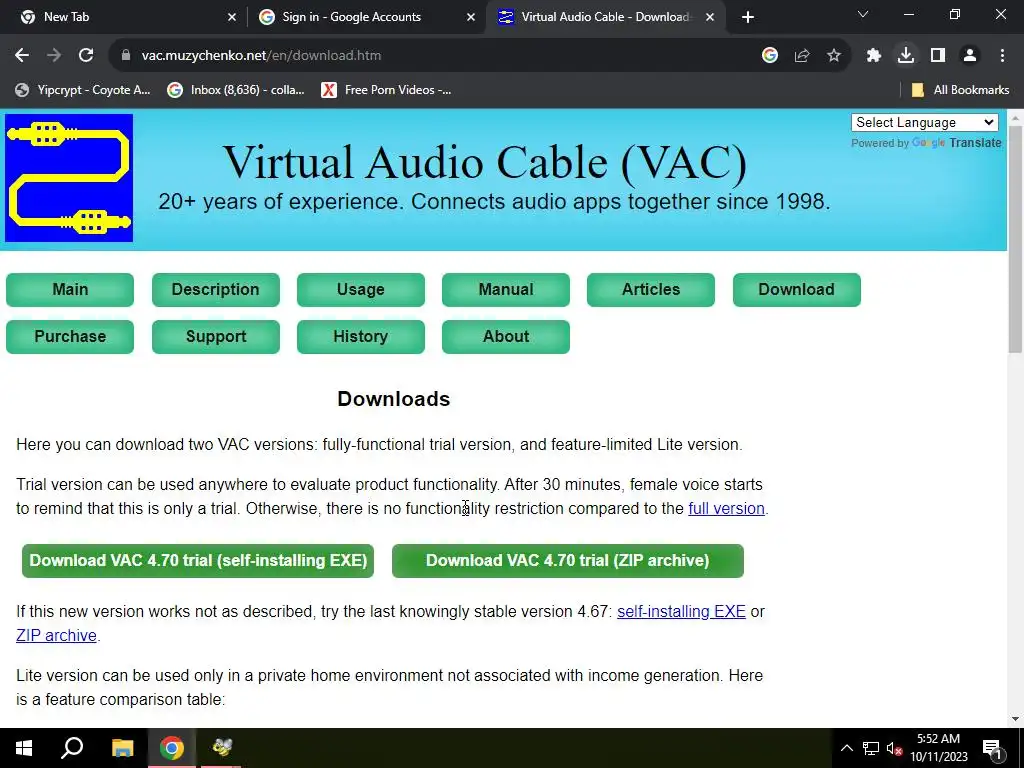The image size is (1024, 768).
Task: Click the 4.67 ZIP archive link
Action: coord(56,636)
